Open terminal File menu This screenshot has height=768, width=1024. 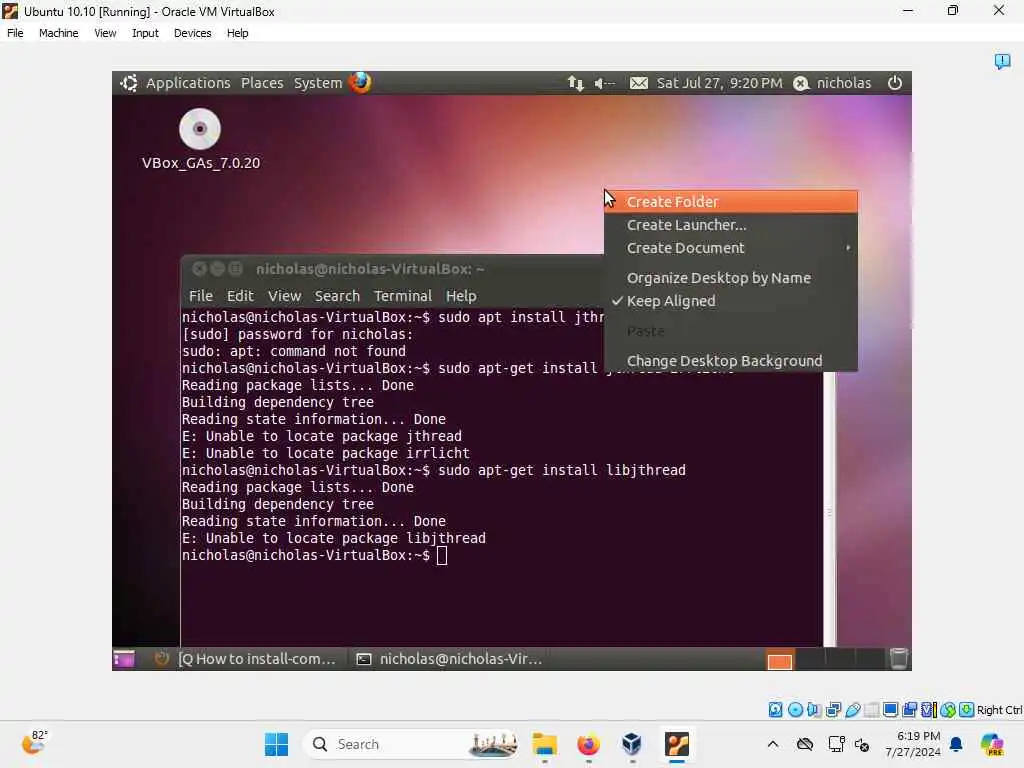(200, 296)
